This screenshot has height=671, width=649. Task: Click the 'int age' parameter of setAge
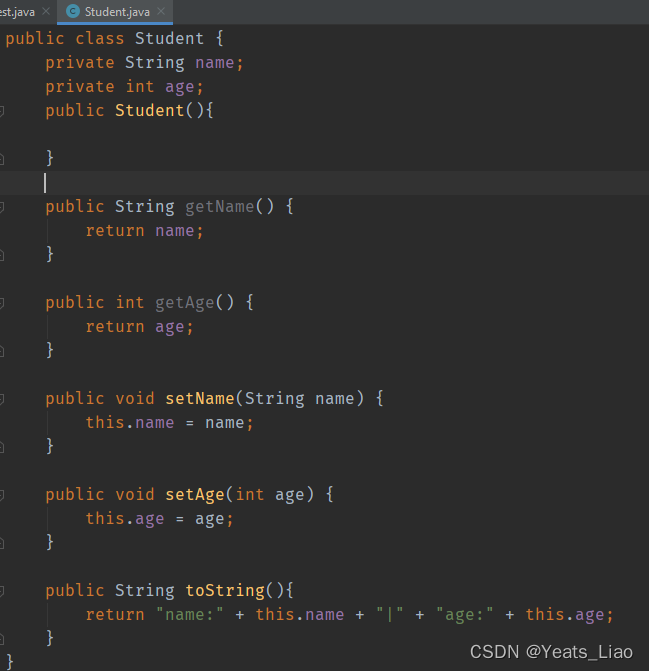[270, 495]
